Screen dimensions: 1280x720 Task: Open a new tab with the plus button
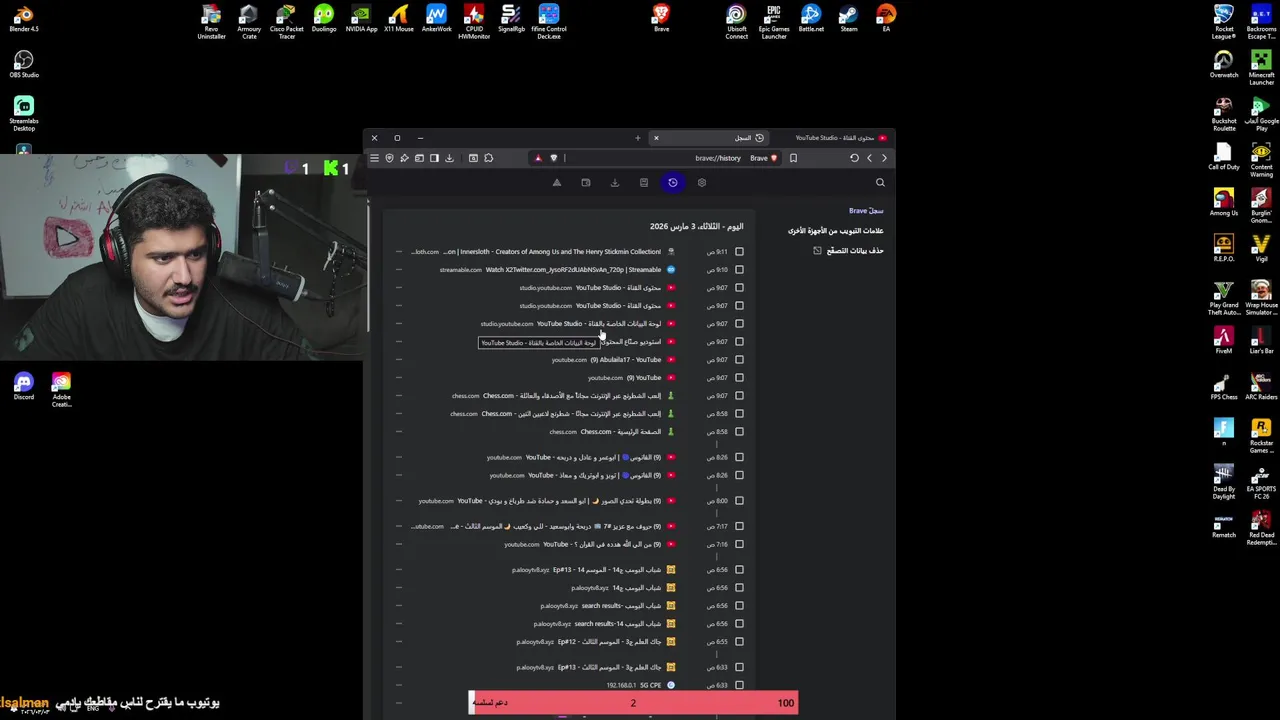tap(637, 138)
